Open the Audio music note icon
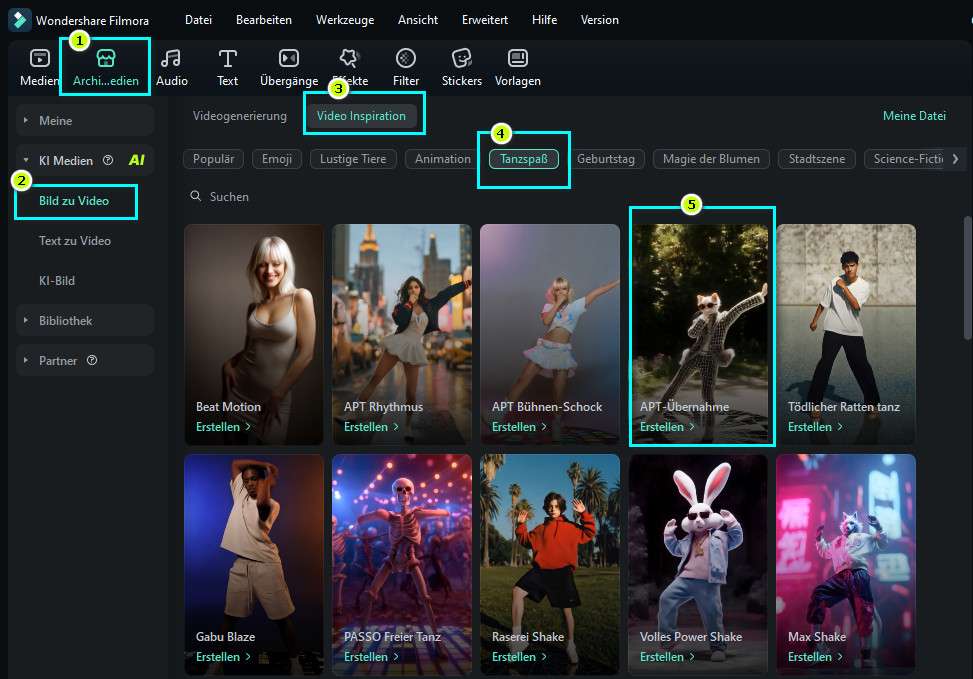This screenshot has height=679, width=973. click(171, 58)
